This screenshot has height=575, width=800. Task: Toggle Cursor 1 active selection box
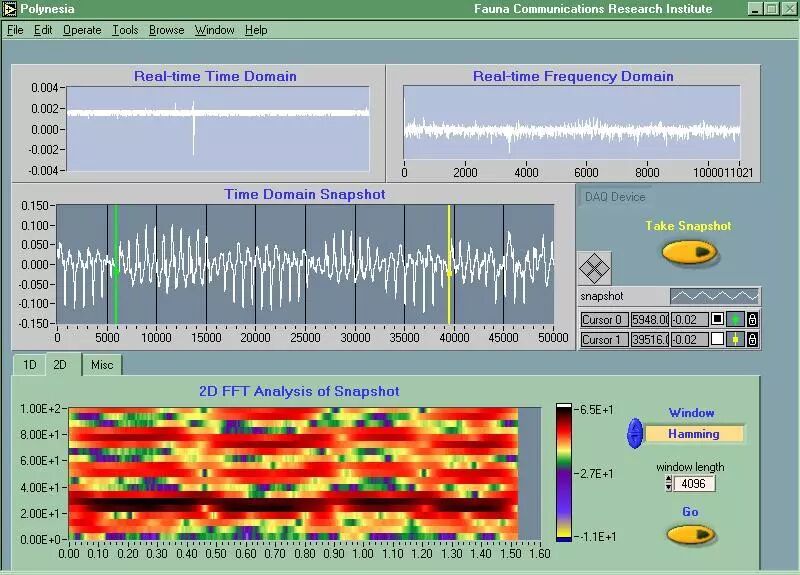pos(717,339)
